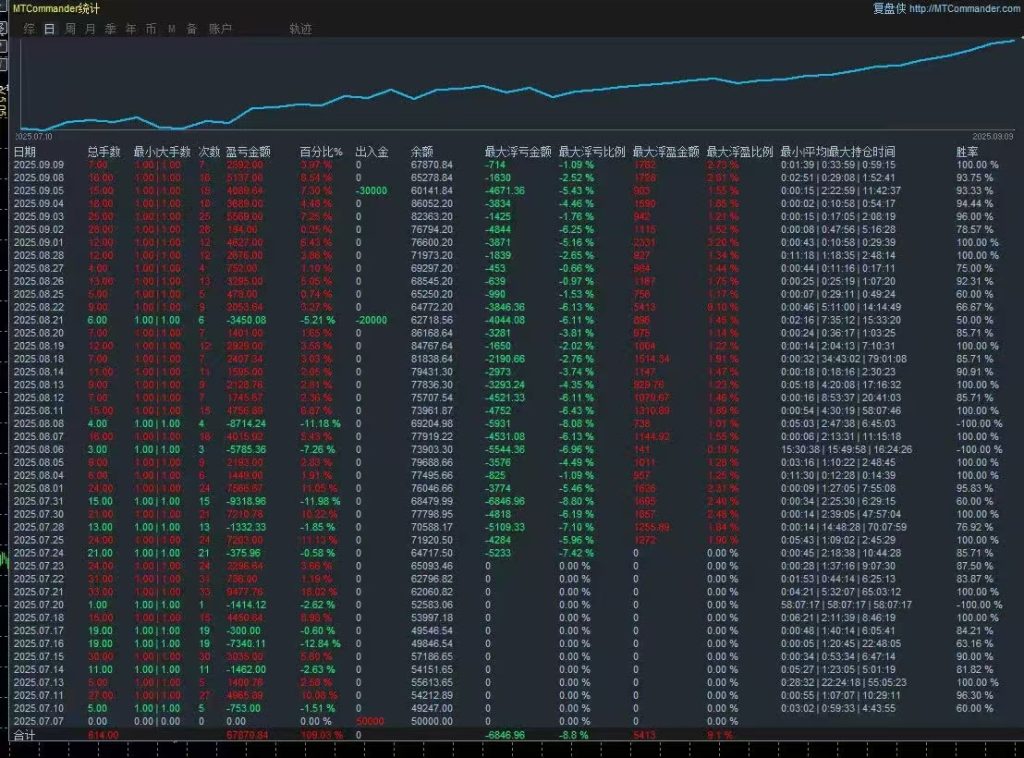Click the 盈亏金额 column header
Image resolution: width=1024 pixels, height=758 pixels.
248,152
